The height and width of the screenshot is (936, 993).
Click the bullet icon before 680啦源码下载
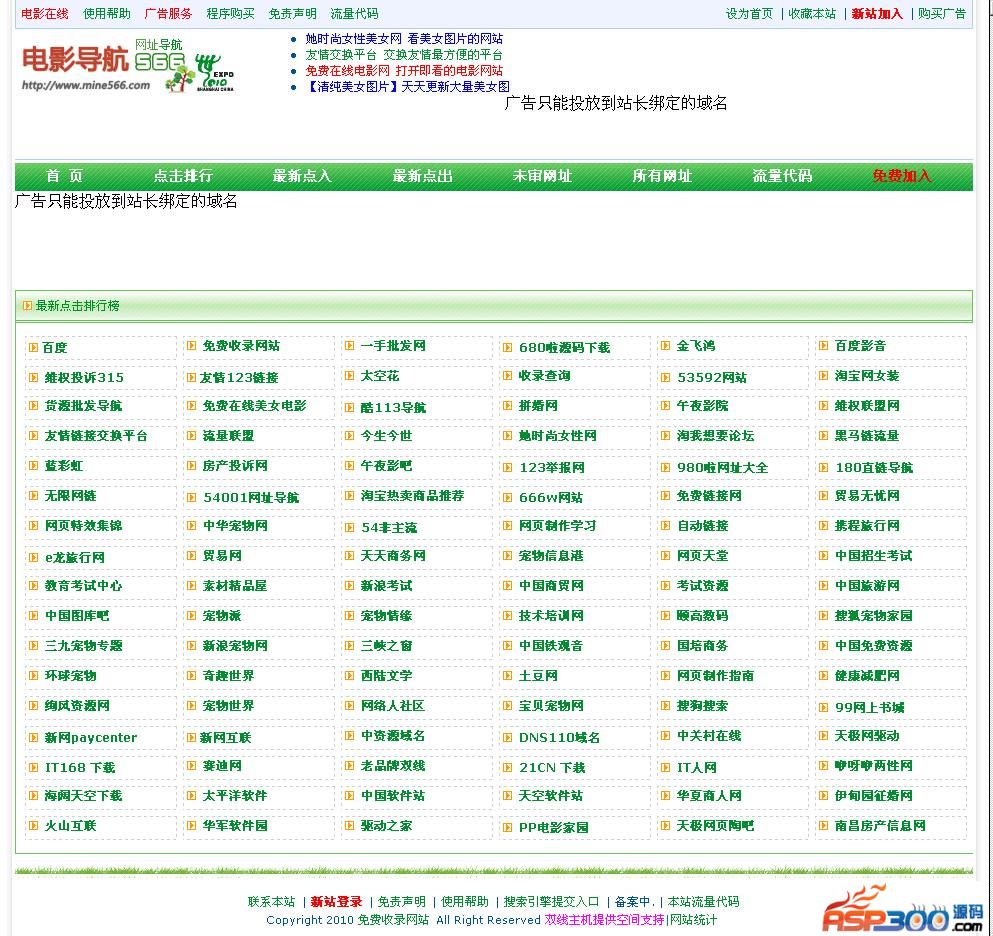(507, 347)
